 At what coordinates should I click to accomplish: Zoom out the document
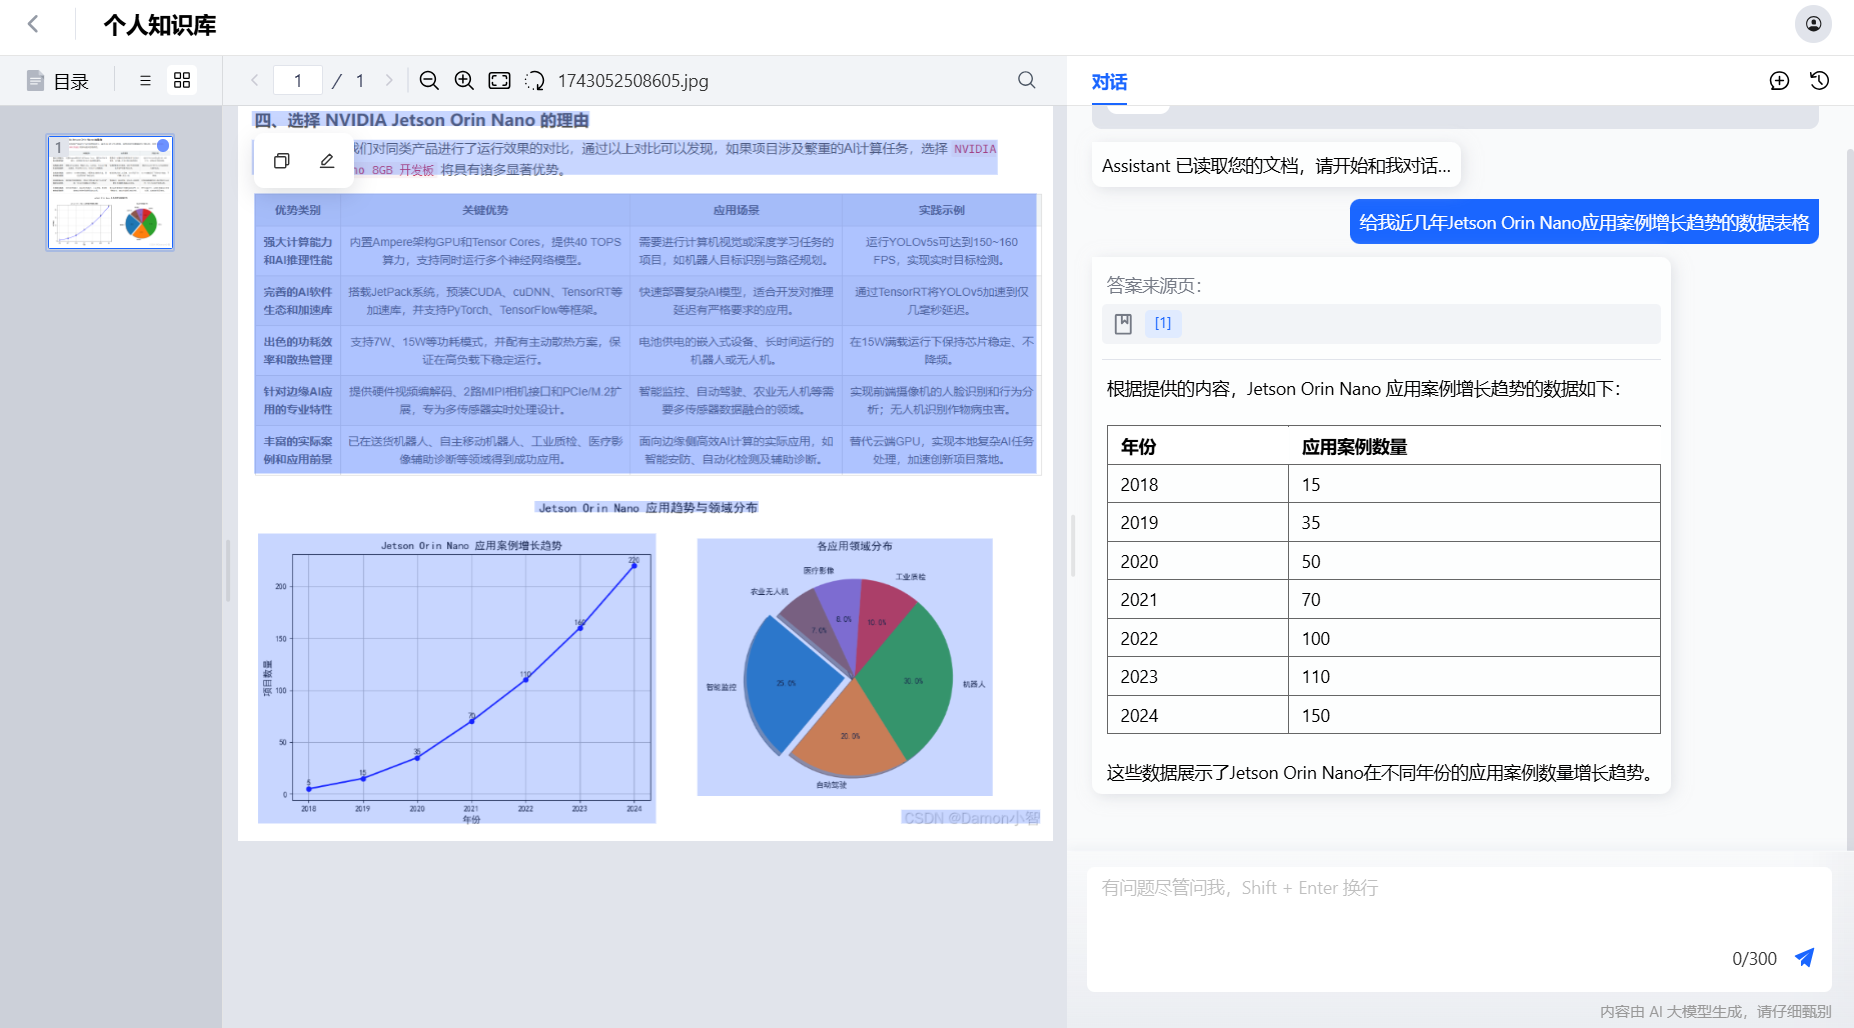pos(429,80)
